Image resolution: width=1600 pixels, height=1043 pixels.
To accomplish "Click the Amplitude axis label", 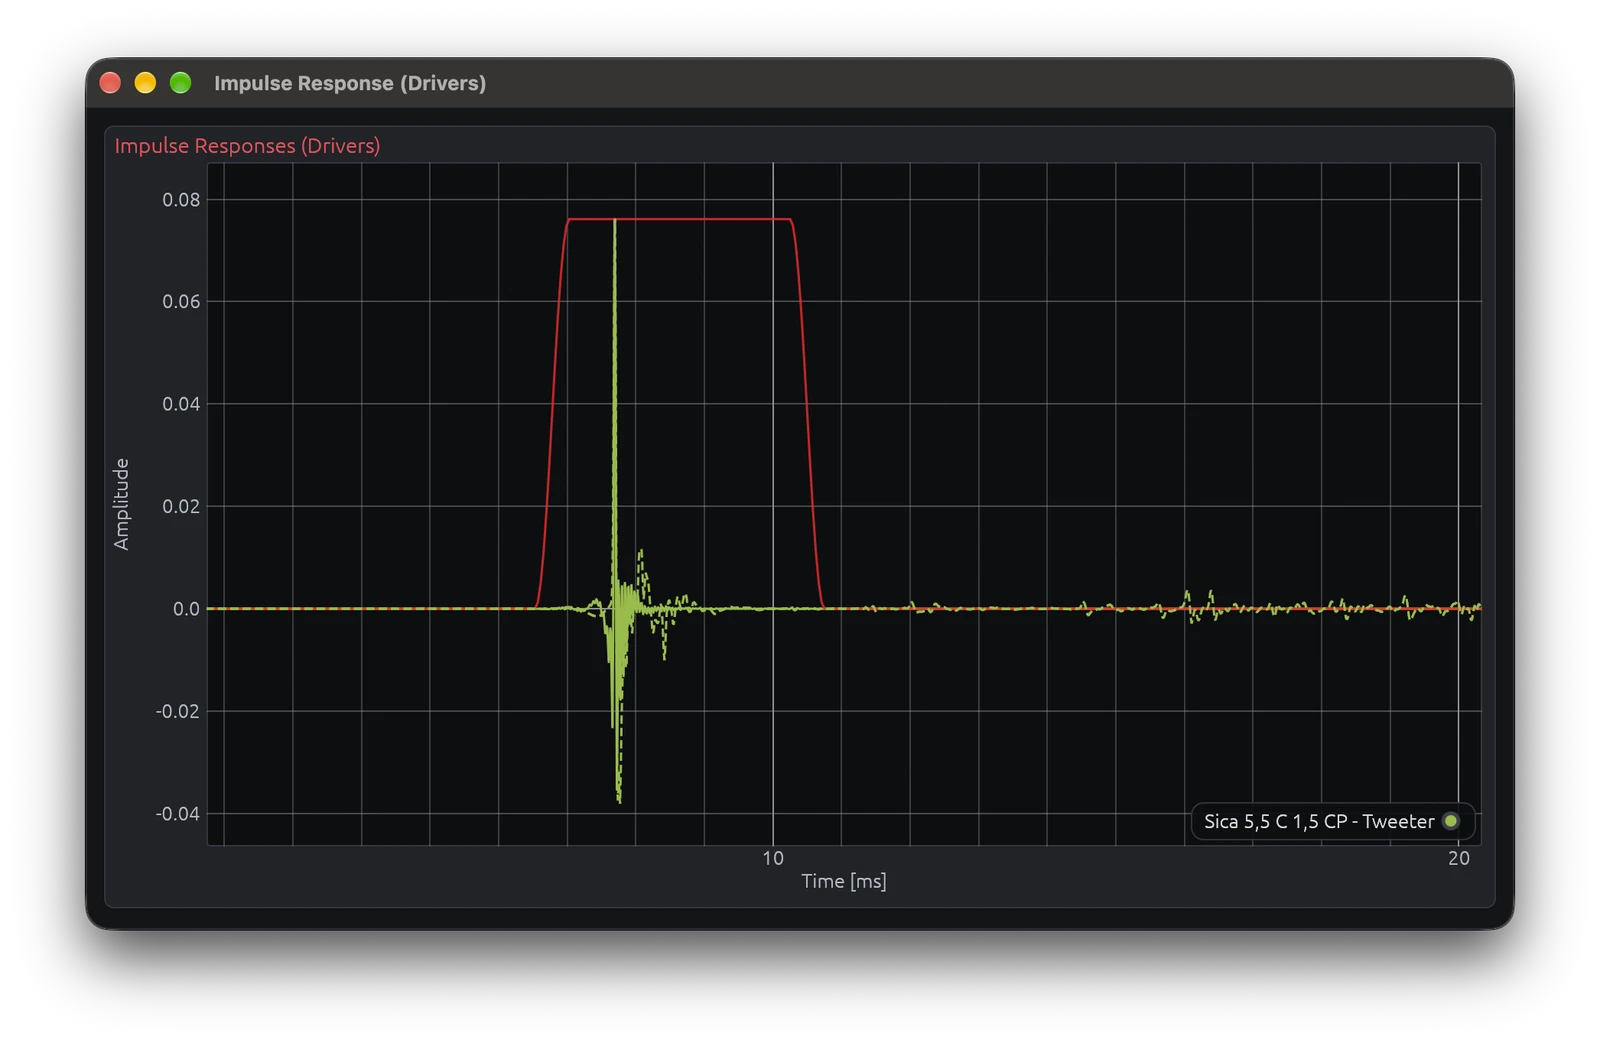I will coord(121,504).
